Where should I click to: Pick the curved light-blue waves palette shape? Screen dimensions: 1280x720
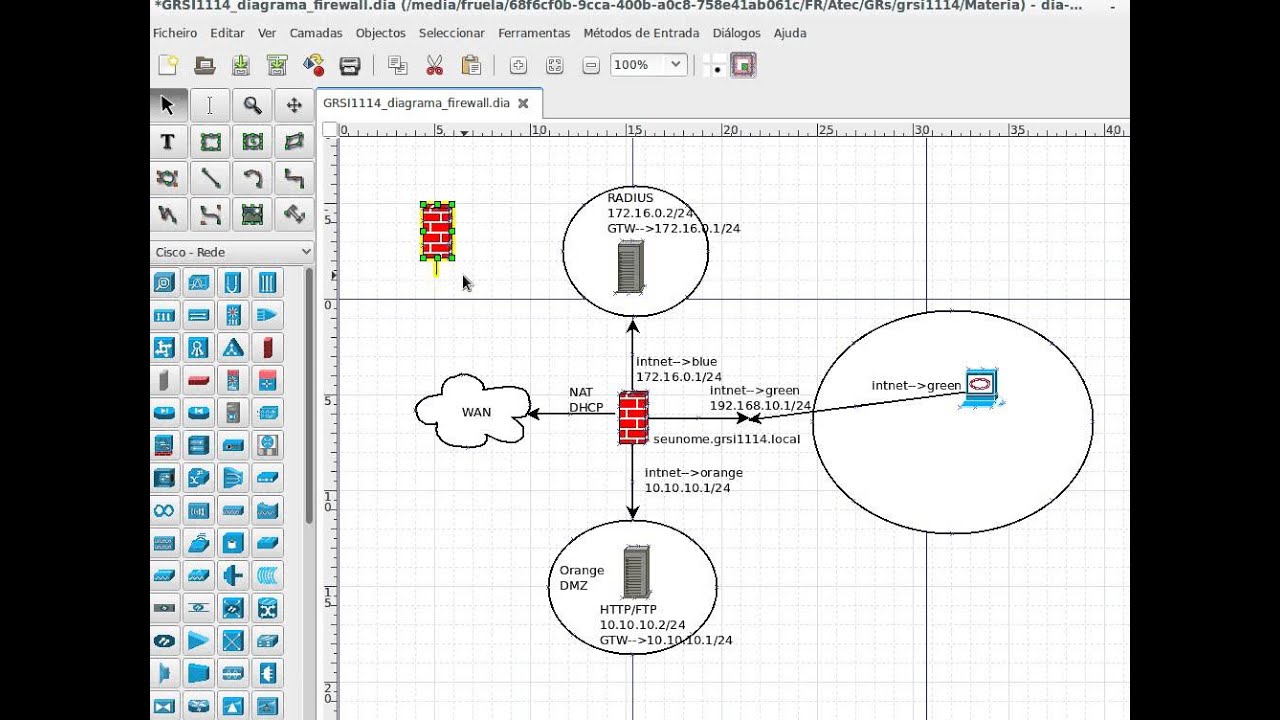(x=267, y=575)
